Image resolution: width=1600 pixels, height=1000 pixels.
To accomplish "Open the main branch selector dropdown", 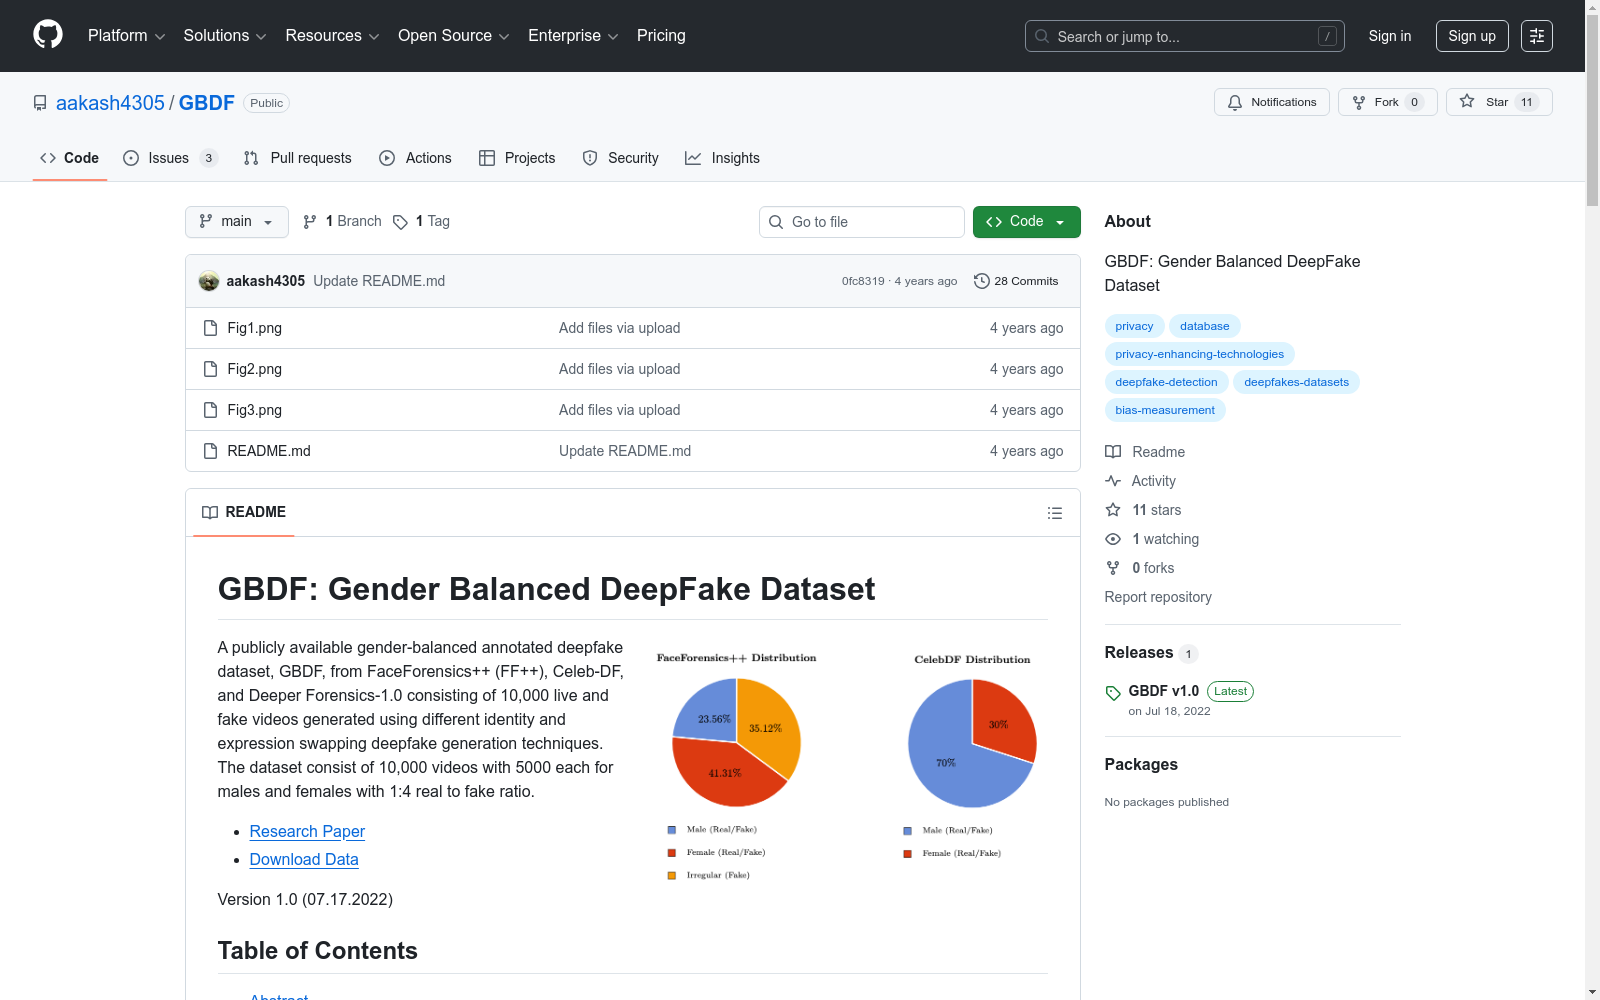I will (237, 222).
